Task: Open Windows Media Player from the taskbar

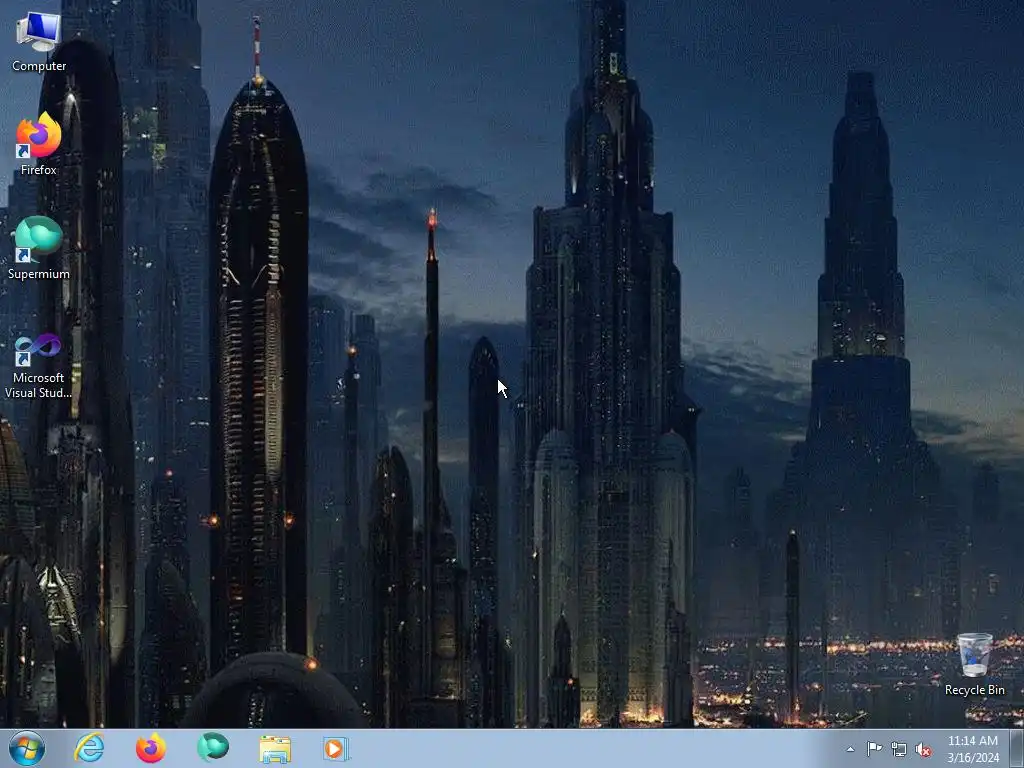Action: pyautogui.click(x=336, y=748)
